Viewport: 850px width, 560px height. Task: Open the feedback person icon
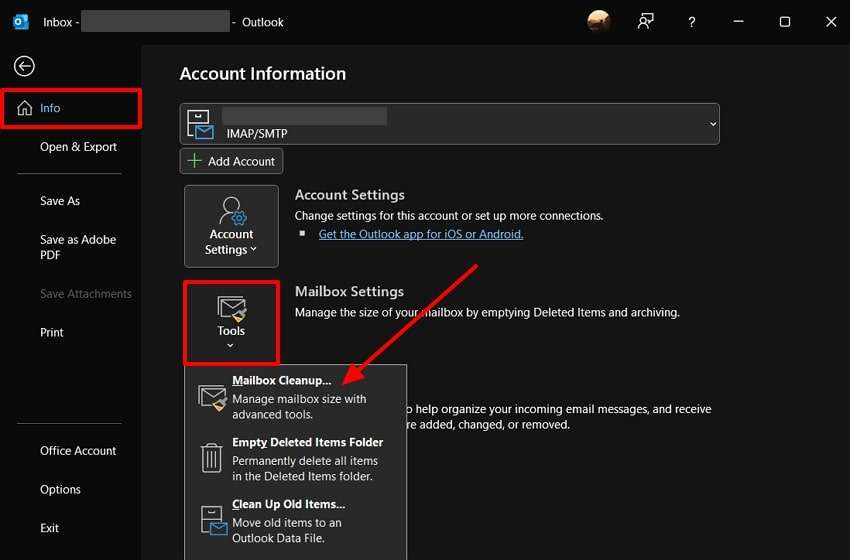(645, 22)
